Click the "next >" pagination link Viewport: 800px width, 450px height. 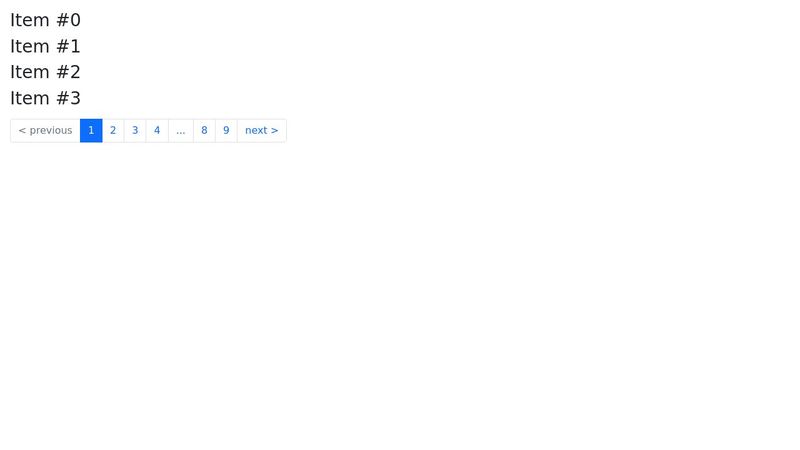[262, 131]
